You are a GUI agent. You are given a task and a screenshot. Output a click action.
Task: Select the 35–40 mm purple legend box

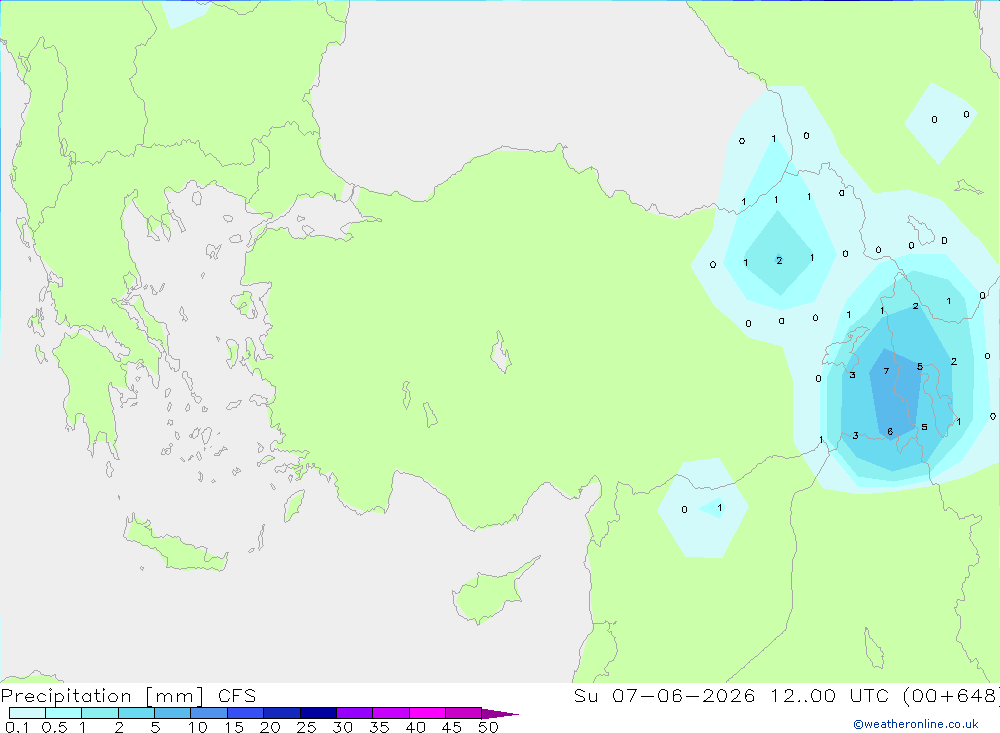click(x=391, y=713)
